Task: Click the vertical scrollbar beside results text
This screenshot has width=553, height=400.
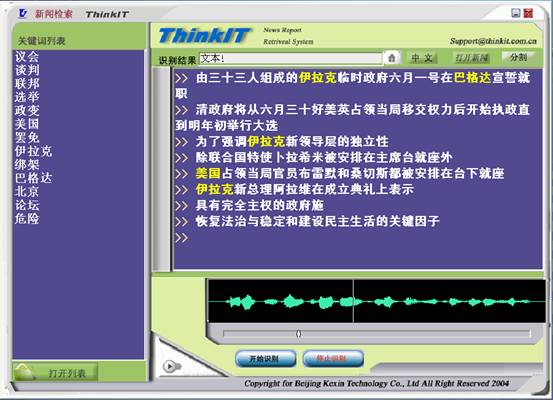Action: click(x=162, y=170)
